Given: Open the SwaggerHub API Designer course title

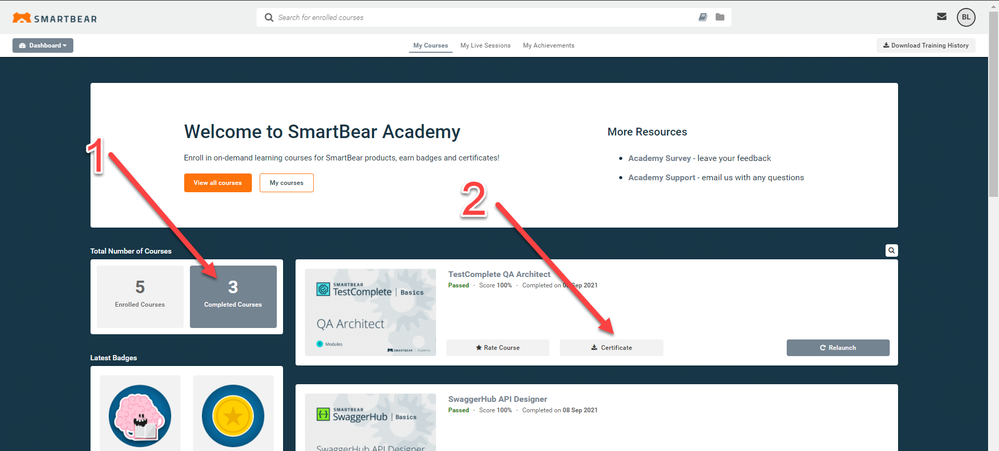Looking at the screenshot, I should 498,399.
